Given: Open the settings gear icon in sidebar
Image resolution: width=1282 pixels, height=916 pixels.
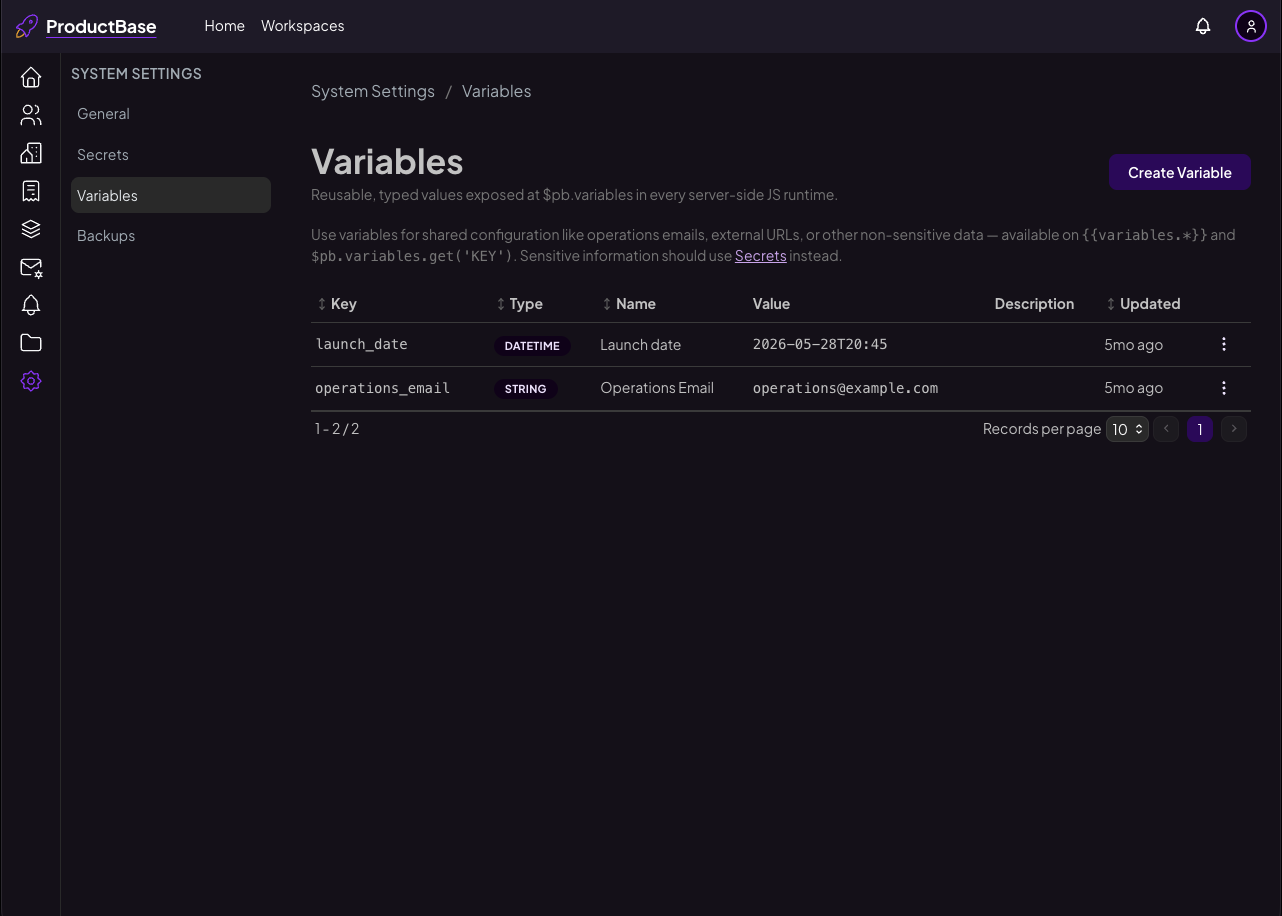Looking at the screenshot, I should coord(31,381).
